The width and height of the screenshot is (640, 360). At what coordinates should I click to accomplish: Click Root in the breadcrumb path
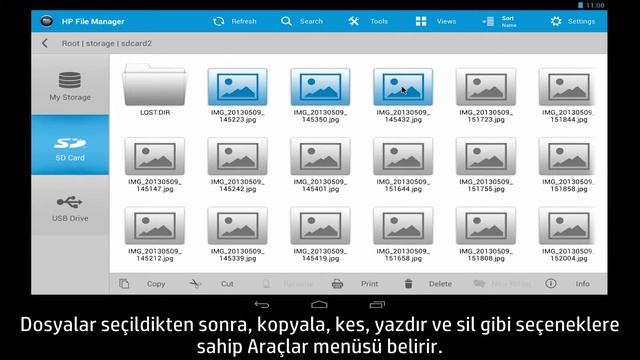(x=71, y=43)
